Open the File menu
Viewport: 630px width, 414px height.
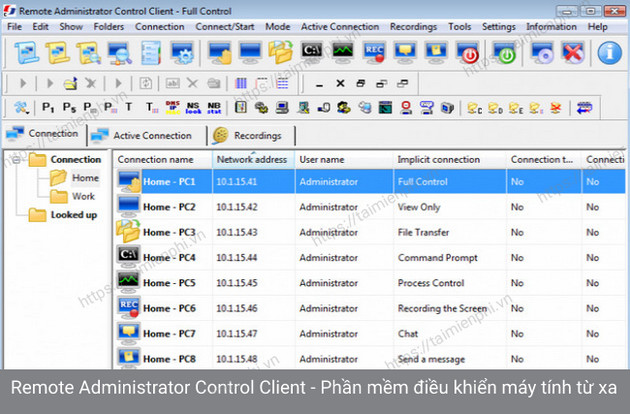click(14, 27)
